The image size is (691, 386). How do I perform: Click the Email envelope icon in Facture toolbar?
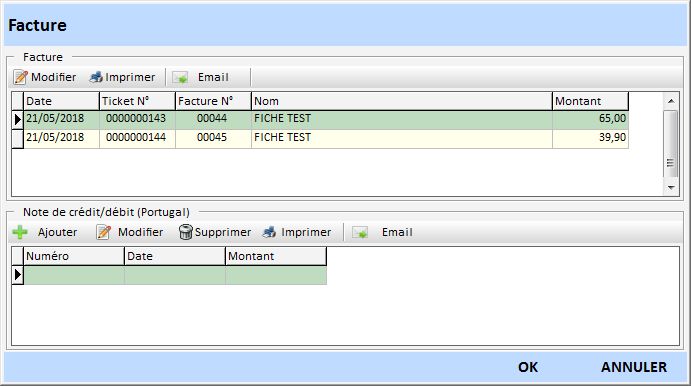[180, 78]
